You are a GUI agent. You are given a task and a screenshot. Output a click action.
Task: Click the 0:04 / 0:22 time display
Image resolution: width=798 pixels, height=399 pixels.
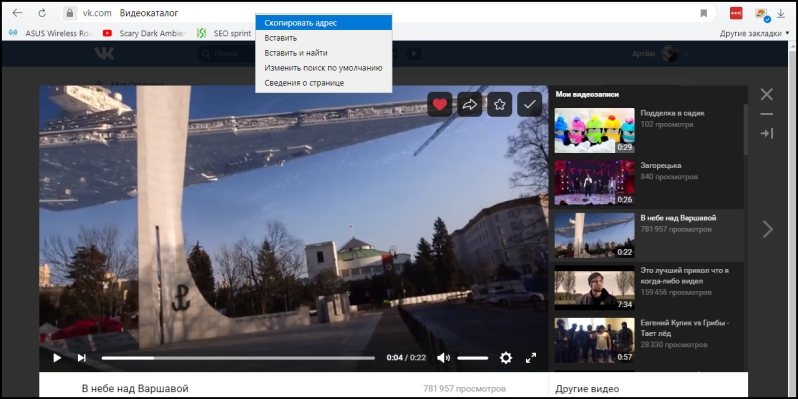406,358
